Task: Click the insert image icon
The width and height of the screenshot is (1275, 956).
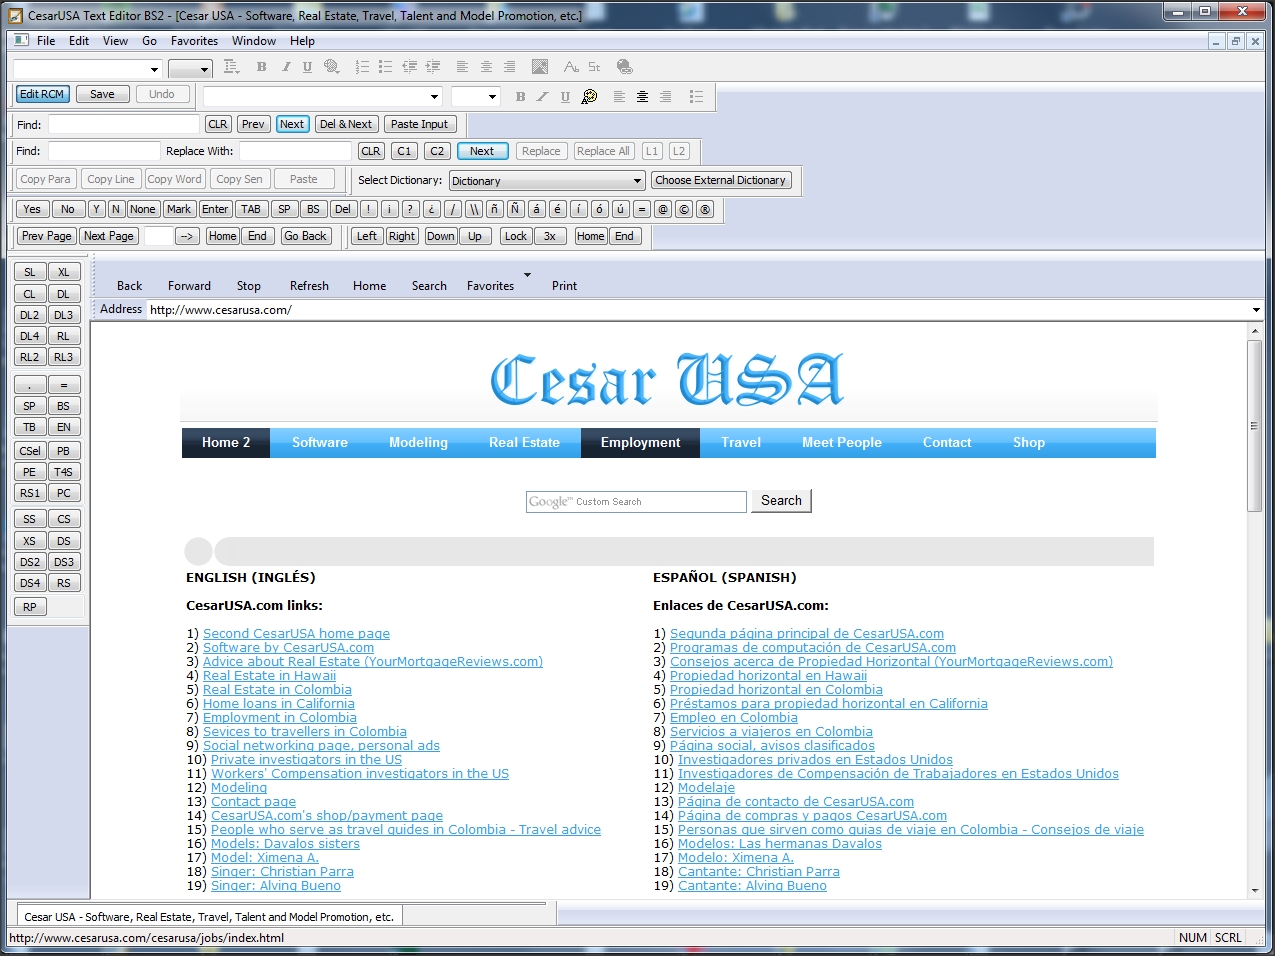Action: click(x=540, y=67)
